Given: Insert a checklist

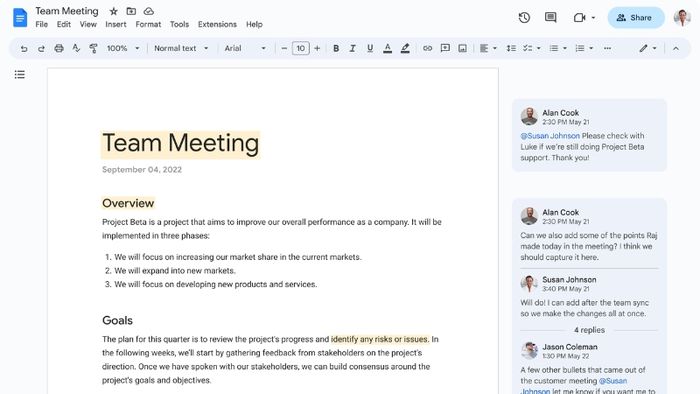Looking at the screenshot, I should (528, 48).
